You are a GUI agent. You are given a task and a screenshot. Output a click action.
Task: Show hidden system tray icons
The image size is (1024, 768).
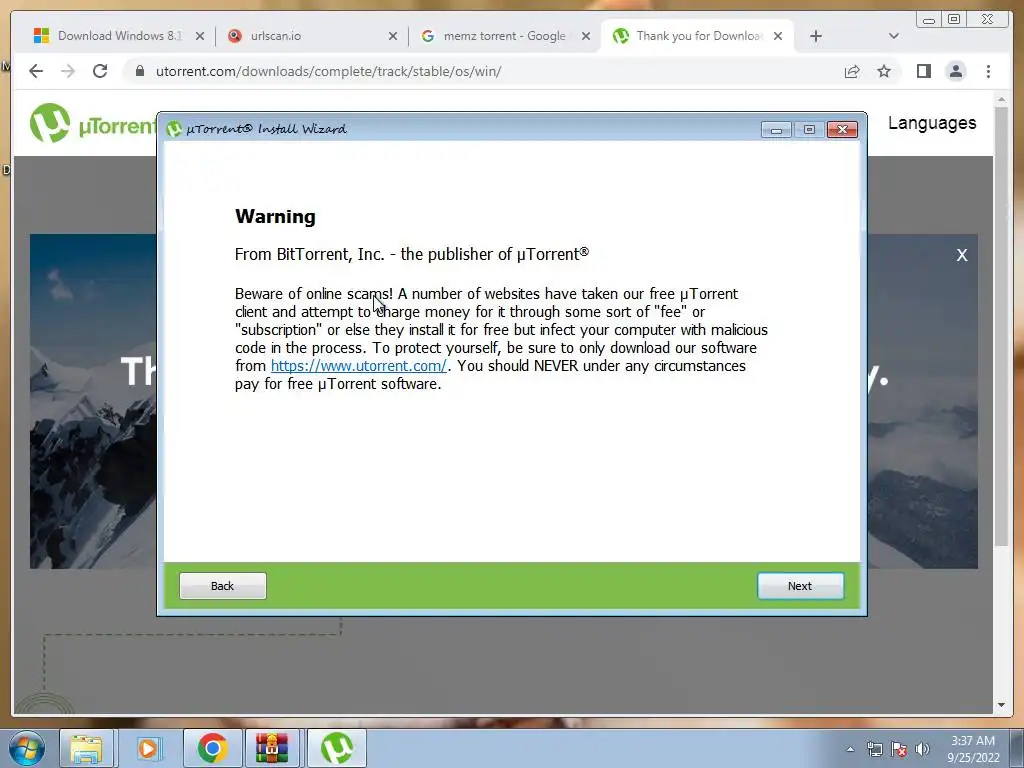(x=850, y=749)
